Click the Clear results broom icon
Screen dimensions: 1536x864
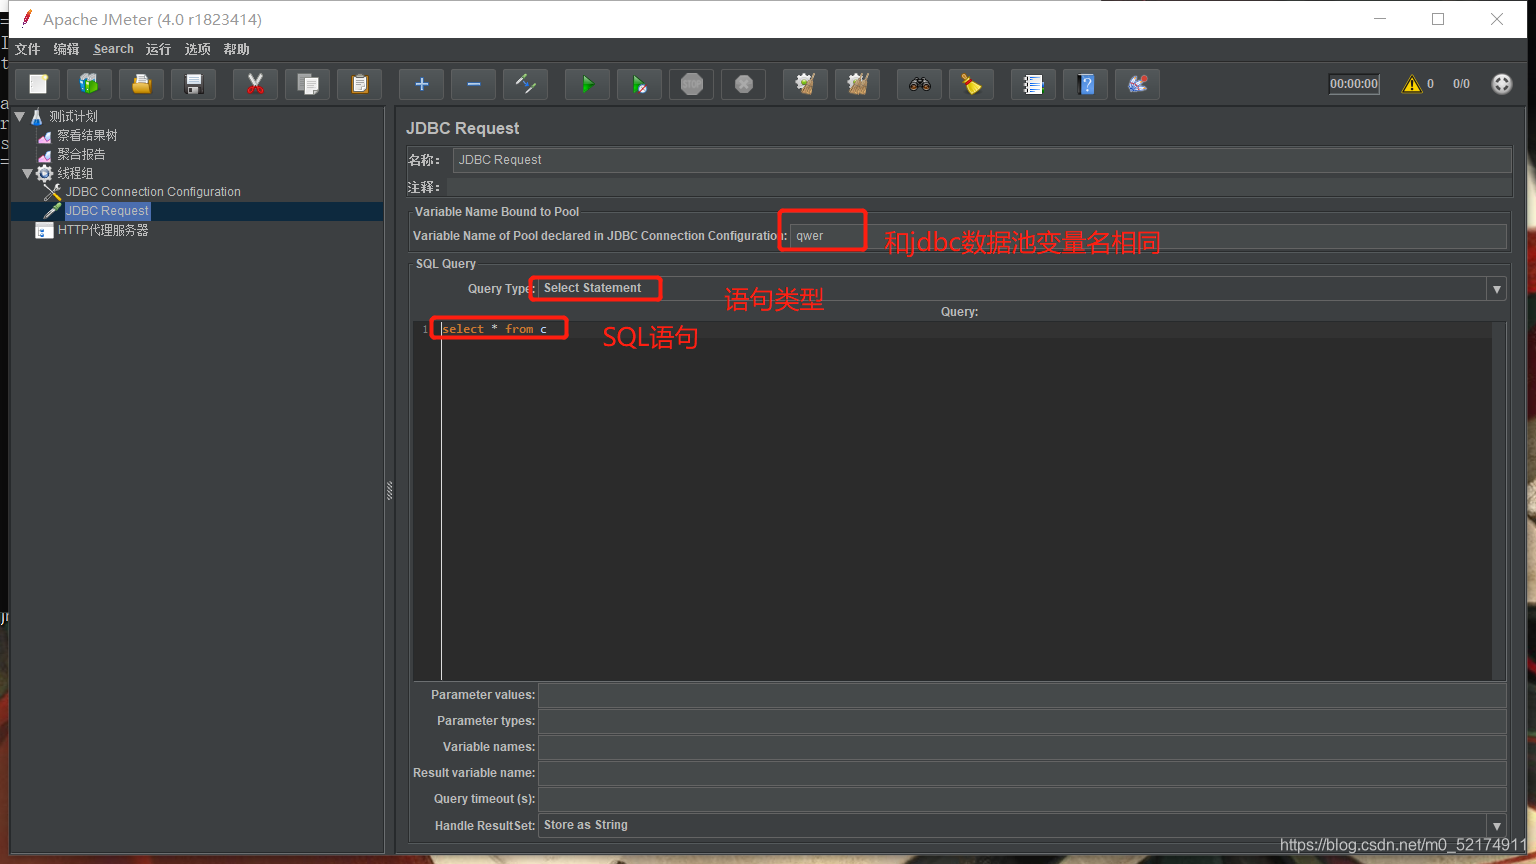pyautogui.click(x=805, y=84)
